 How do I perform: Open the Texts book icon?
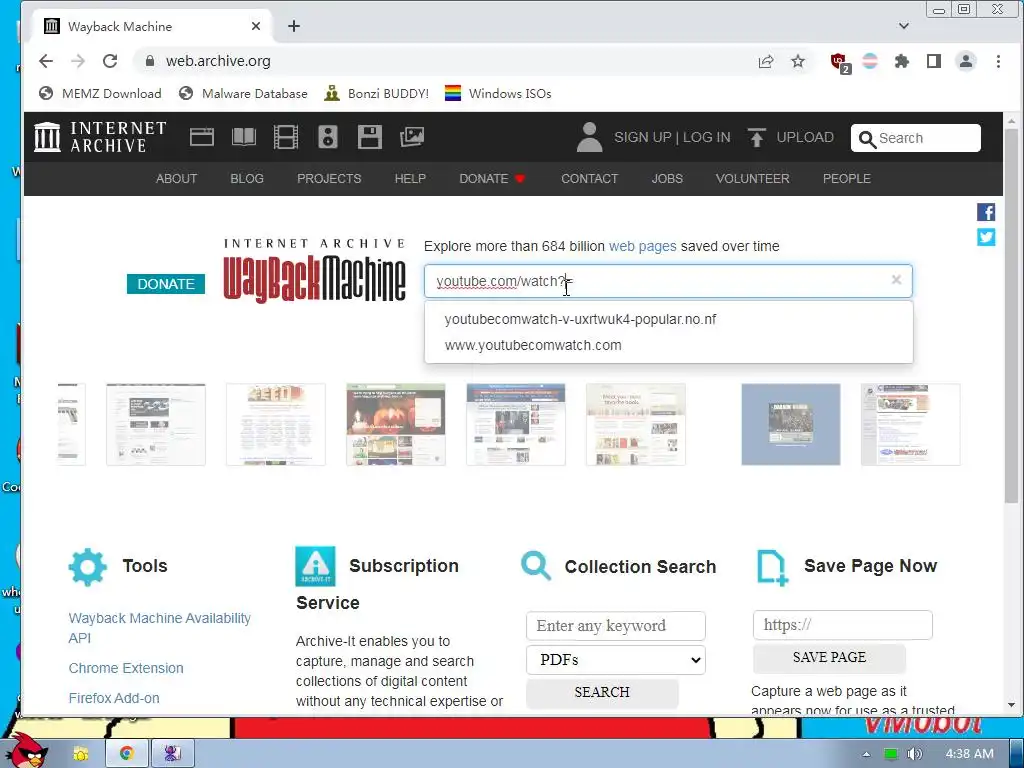(x=244, y=137)
